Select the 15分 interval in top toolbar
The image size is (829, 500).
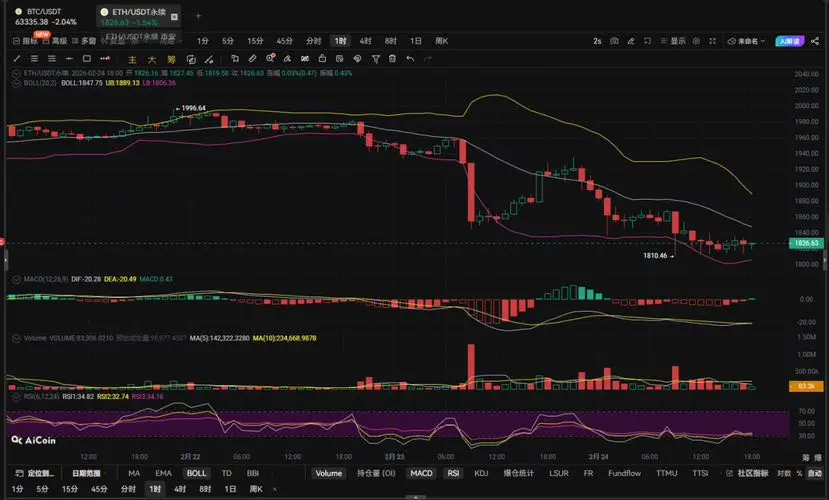255,41
